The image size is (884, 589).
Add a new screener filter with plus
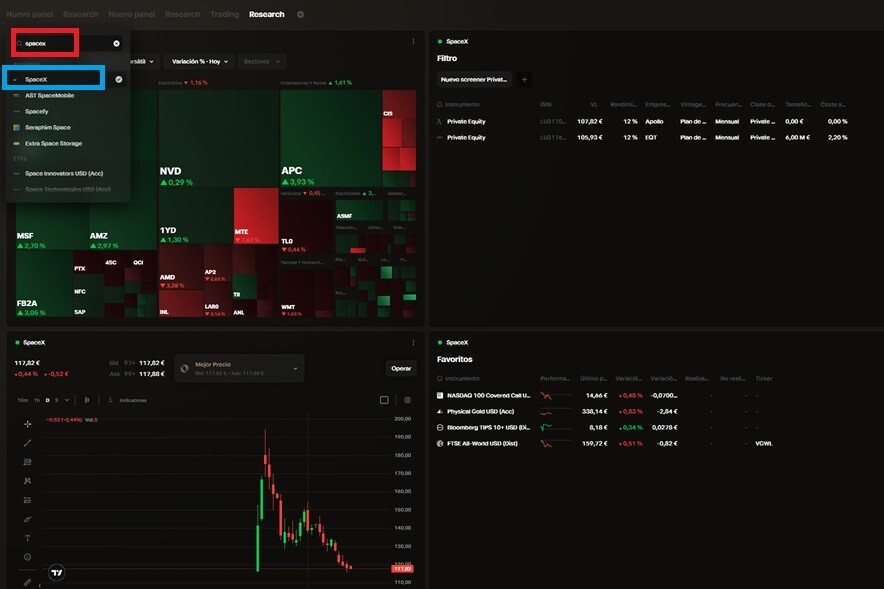point(524,79)
